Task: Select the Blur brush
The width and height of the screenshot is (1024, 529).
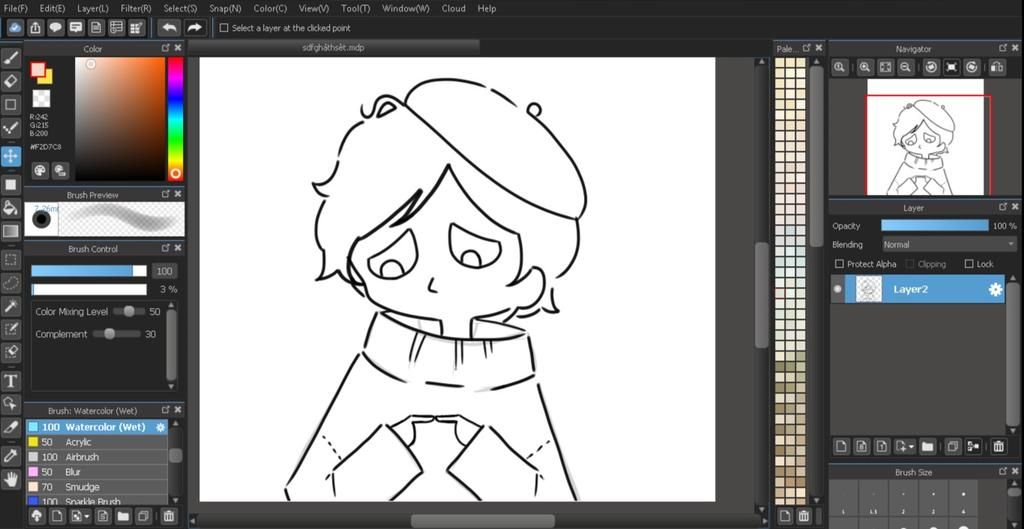Action: coord(97,472)
